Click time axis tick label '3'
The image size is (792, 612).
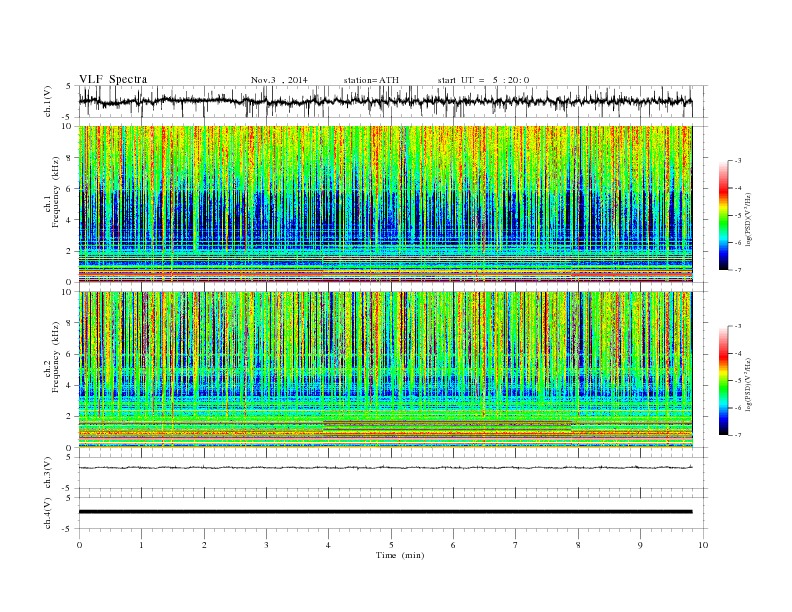click(x=266, y=545)
